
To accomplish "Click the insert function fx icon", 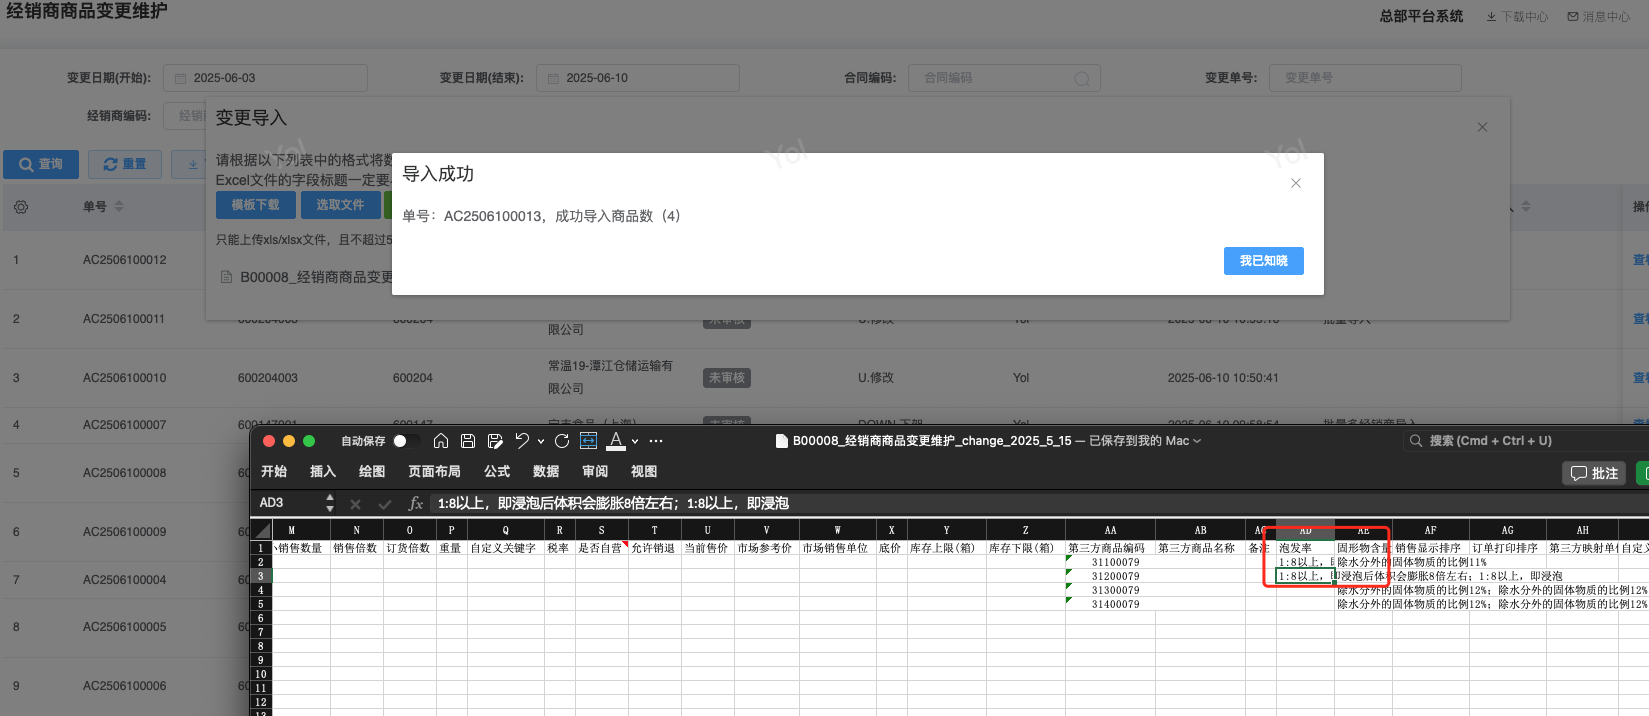I will click(415, 503).
